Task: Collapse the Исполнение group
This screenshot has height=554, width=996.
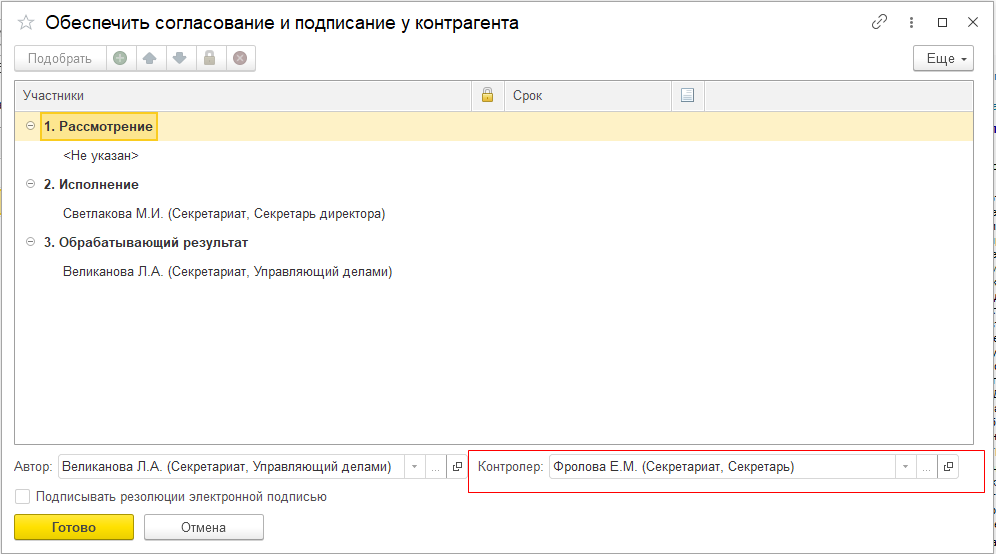Action: coord(30,184)
